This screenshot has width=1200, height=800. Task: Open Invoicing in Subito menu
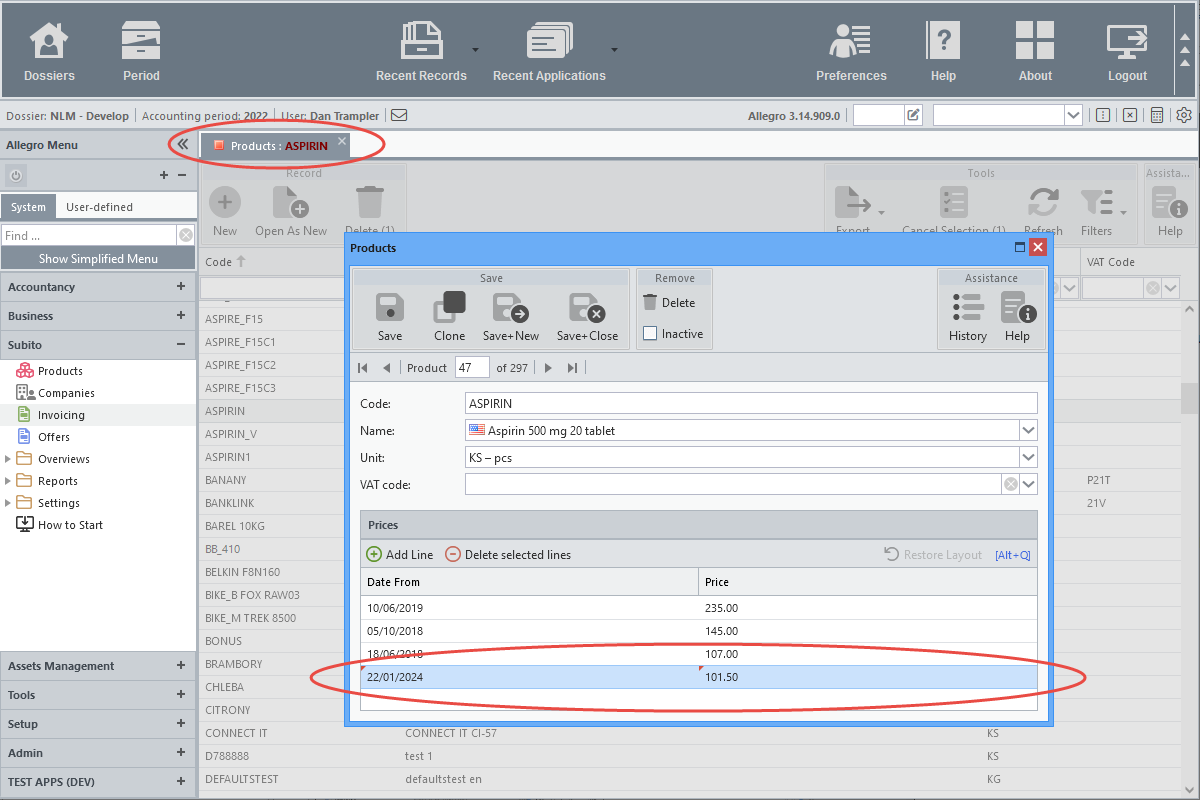coord(61,415)
